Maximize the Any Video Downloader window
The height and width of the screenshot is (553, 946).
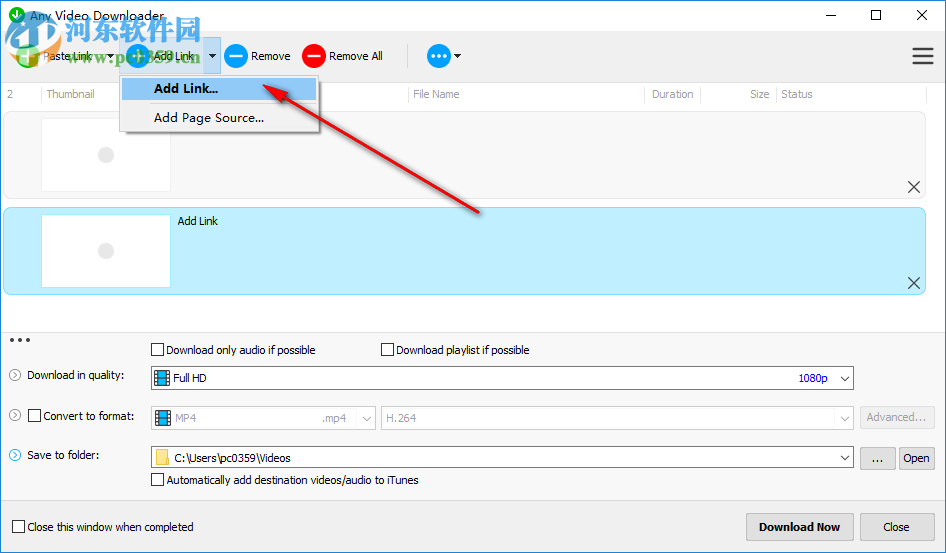coord(876,15)
